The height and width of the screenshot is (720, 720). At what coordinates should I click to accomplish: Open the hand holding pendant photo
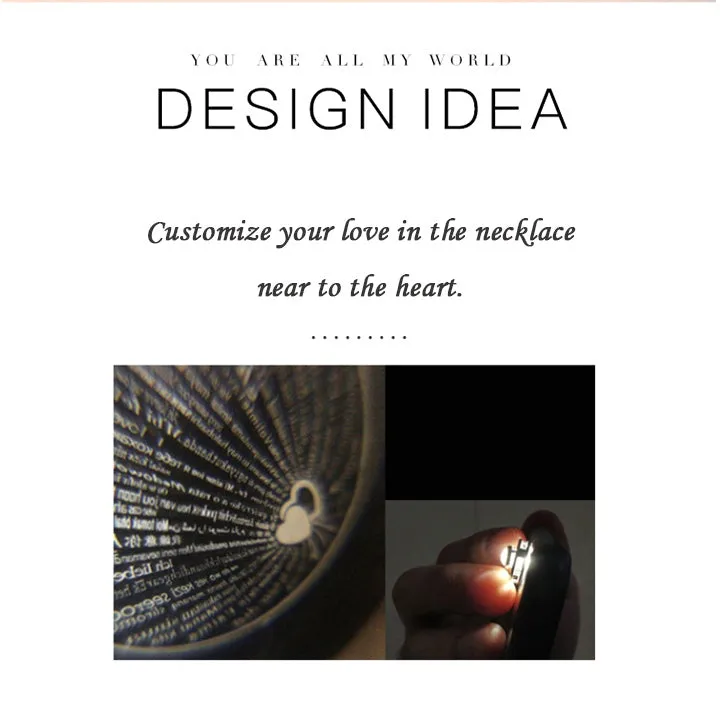(490, 580)
